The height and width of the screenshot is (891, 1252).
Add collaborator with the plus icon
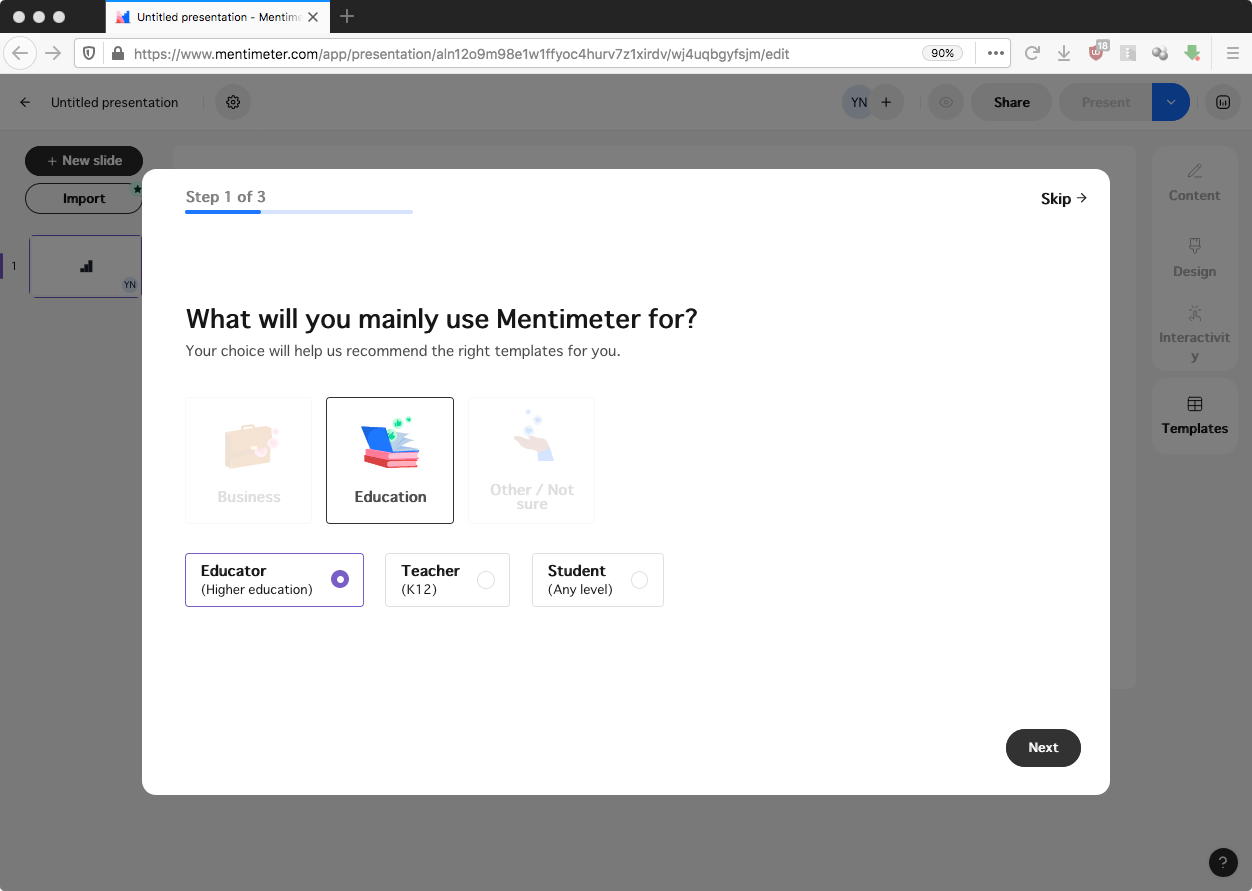[886, 102]
